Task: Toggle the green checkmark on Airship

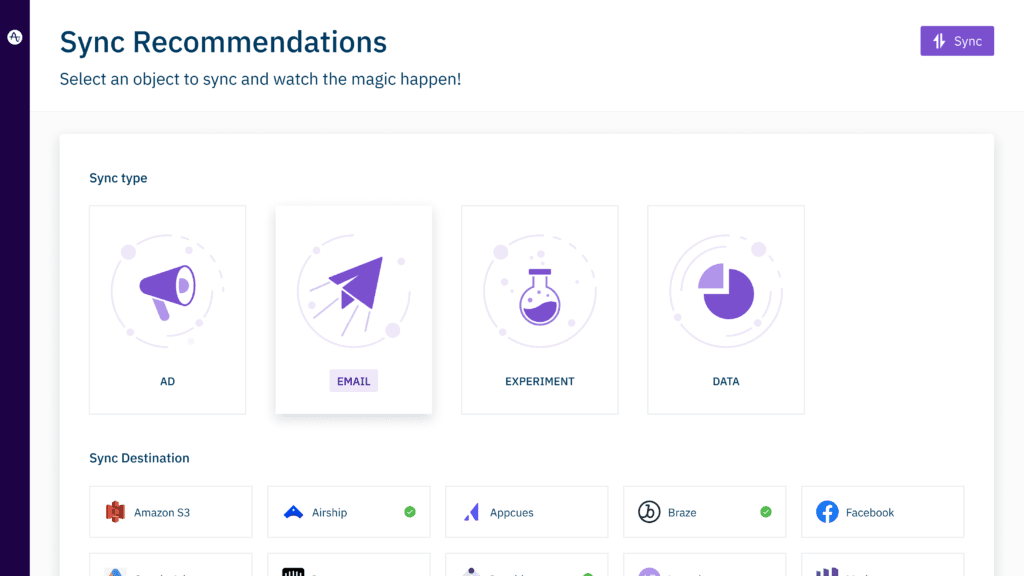Action: tap(410, 512)
